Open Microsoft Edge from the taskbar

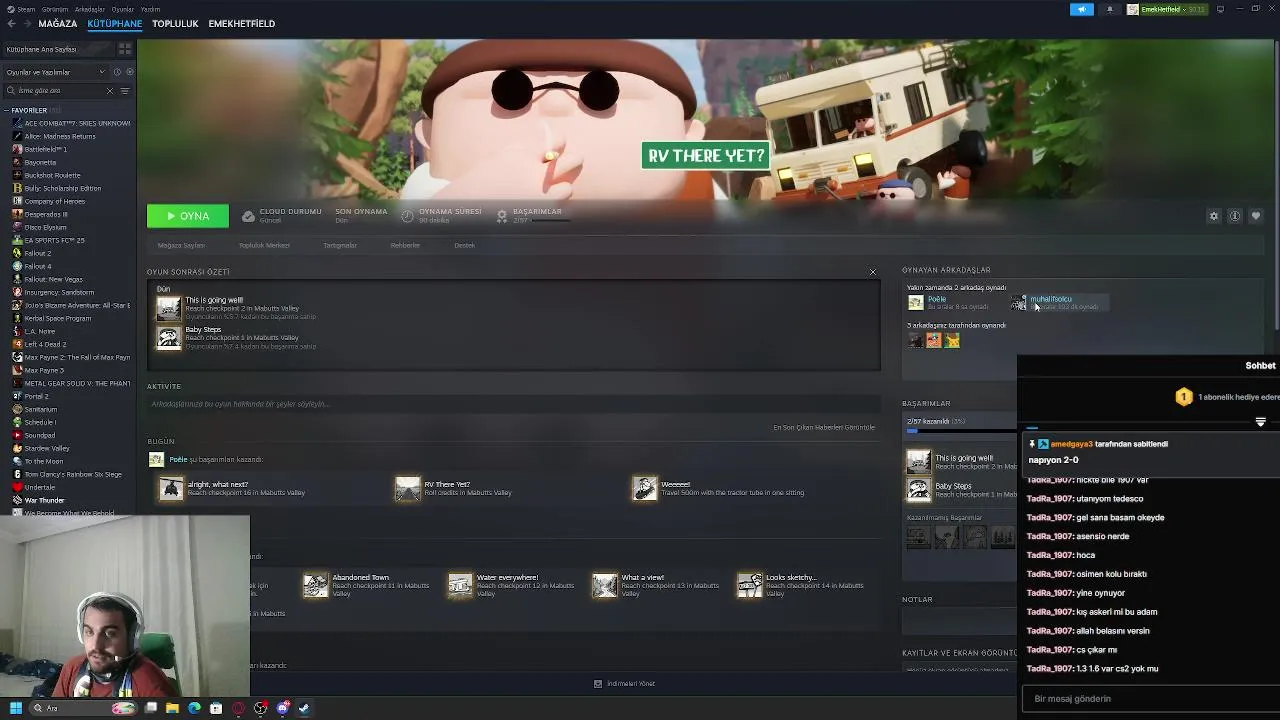click(x=194, y=708)
